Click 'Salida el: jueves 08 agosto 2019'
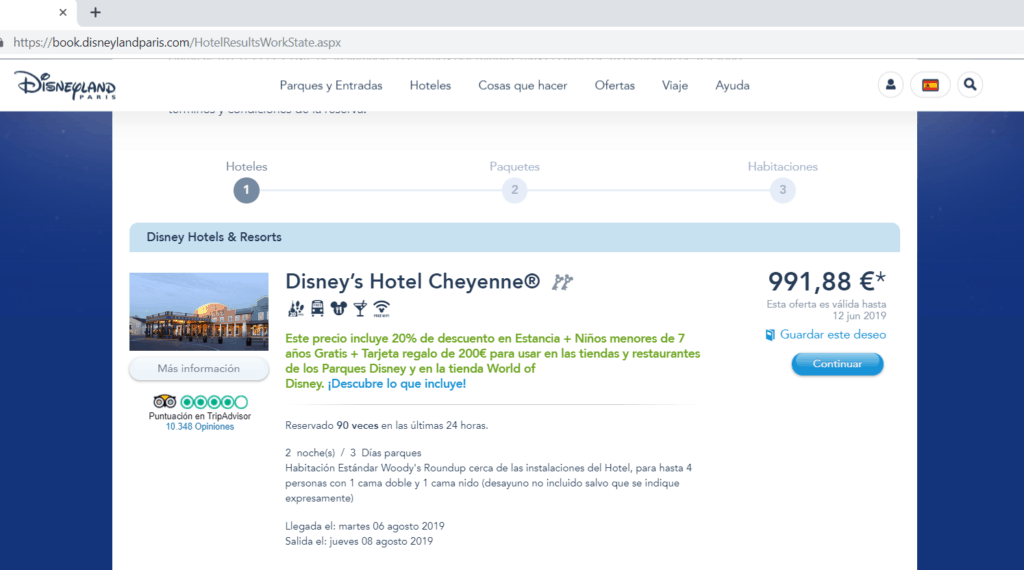 click(359, 541)
